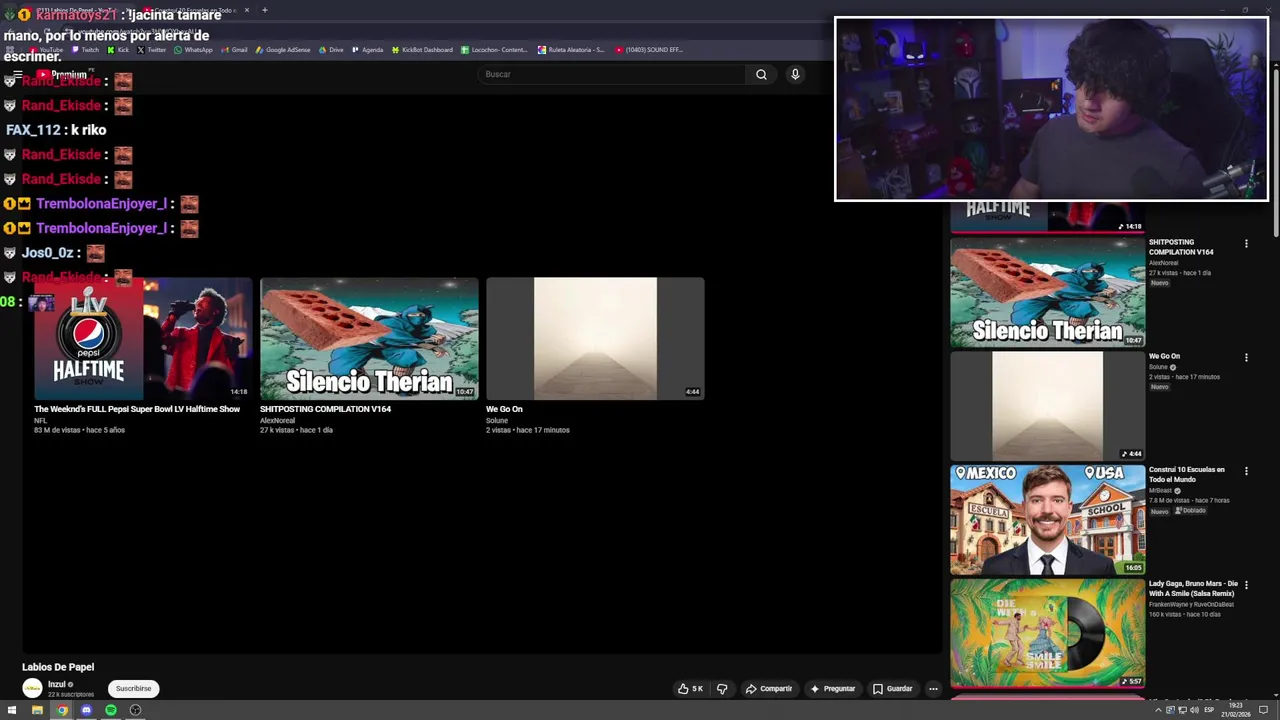Open The Weeknd Halftime Show endscreen thumbnail

(x=143, y=339)
